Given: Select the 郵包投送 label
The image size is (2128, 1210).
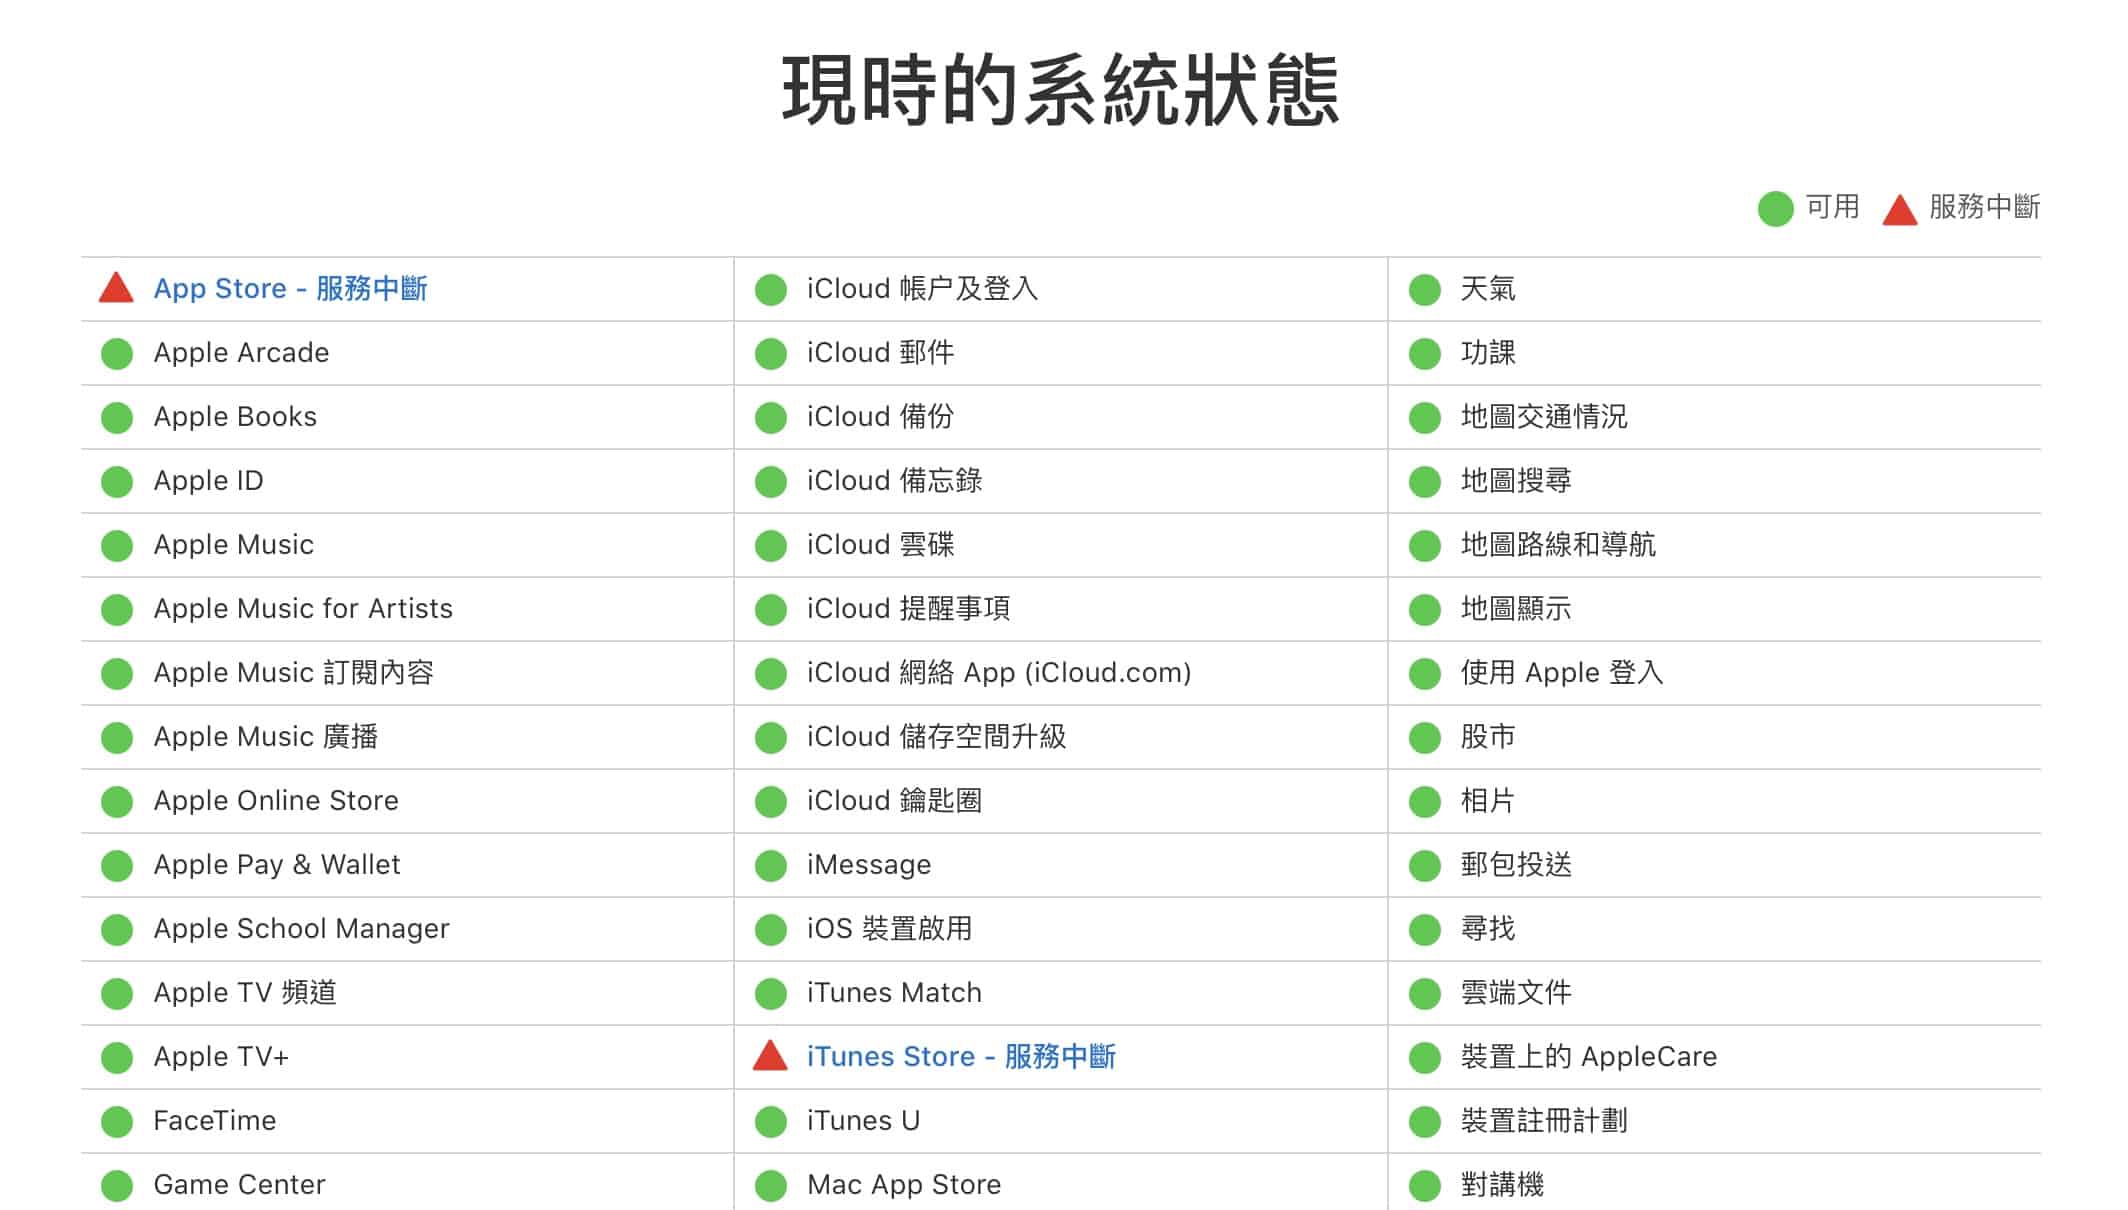Looking at the screenshot, I should 1516,865.
